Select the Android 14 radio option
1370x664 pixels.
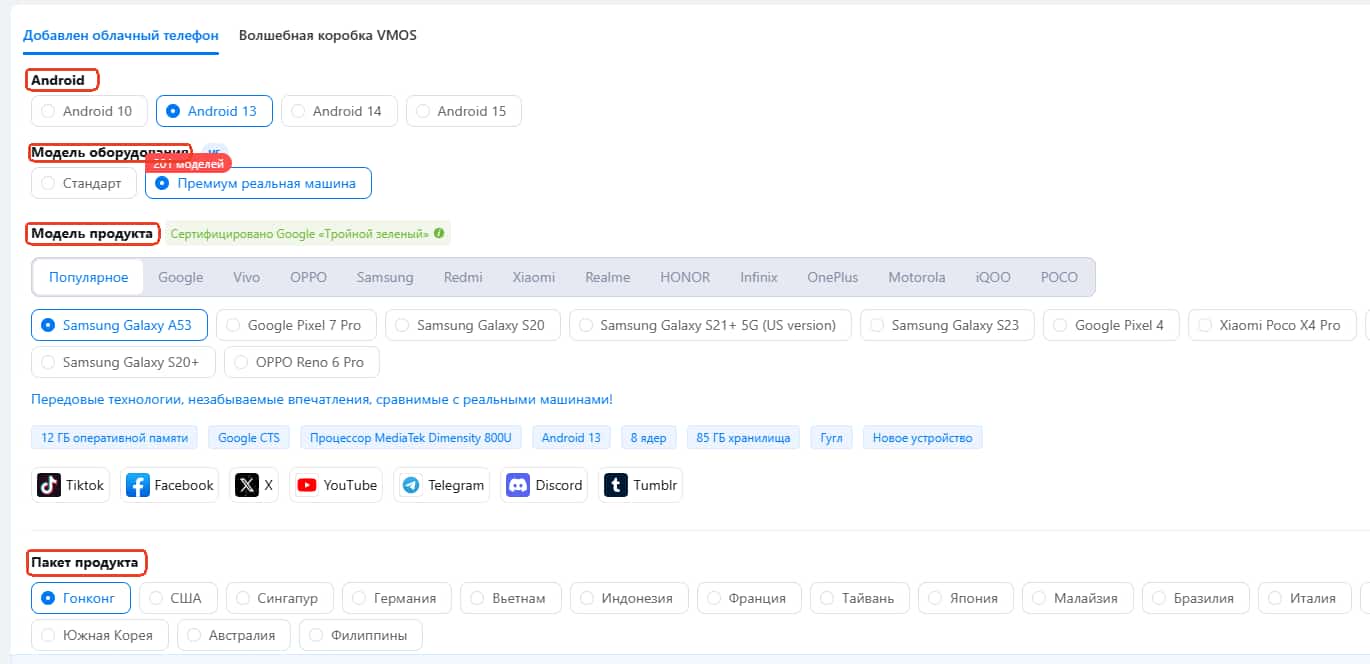coord(339,111)
